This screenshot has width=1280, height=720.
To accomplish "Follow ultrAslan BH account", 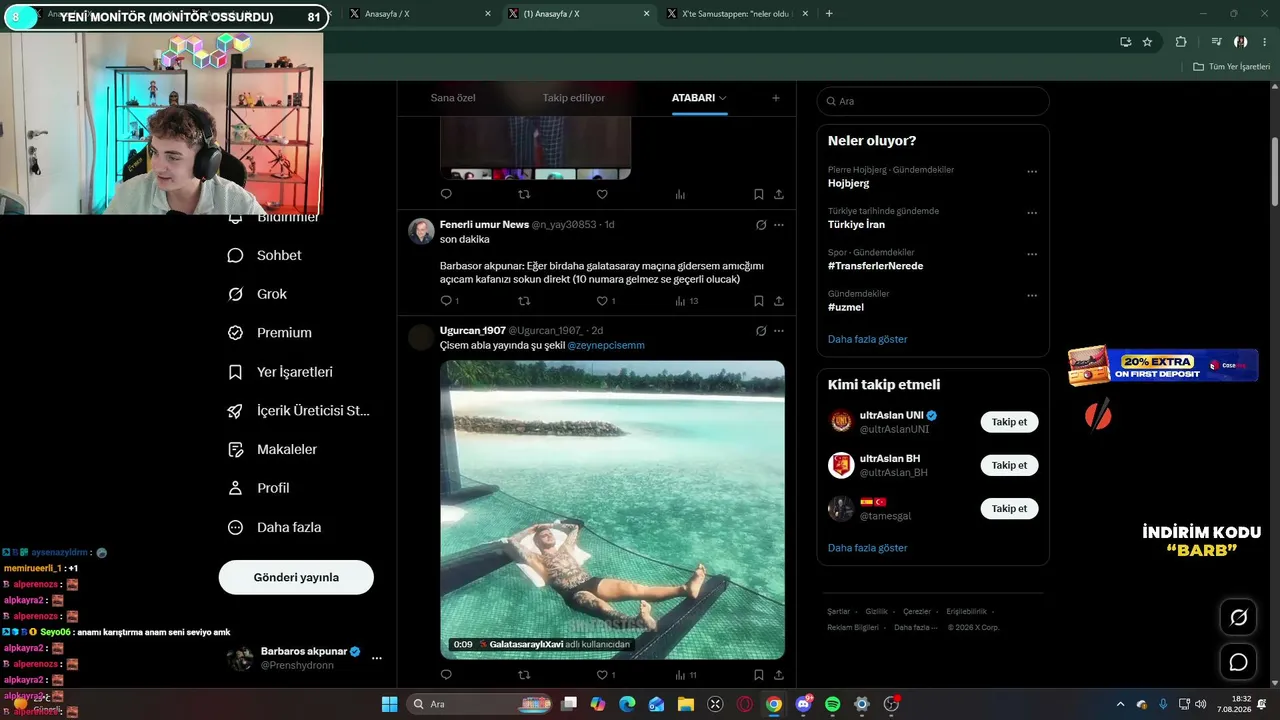I will coord(1009,465).
